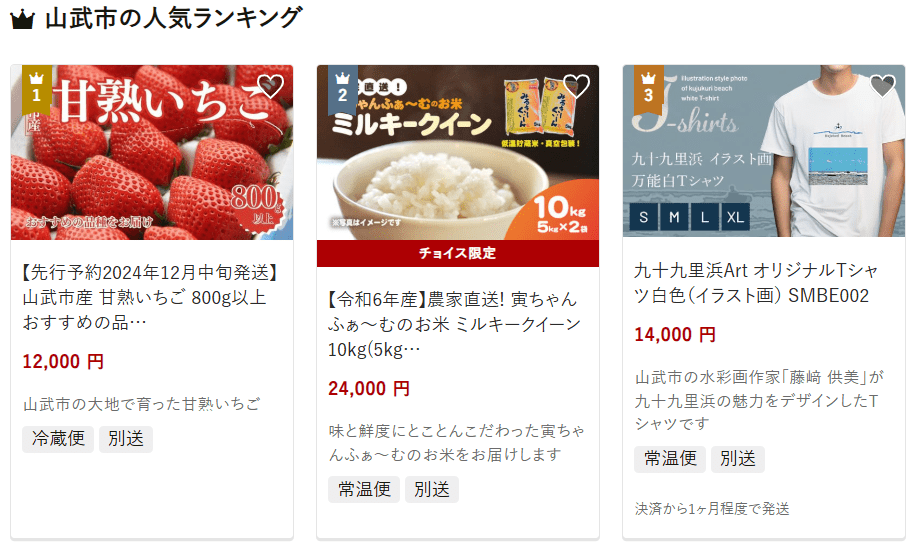Click the 山武市の人気ランキング heading

tap(174, 18)
